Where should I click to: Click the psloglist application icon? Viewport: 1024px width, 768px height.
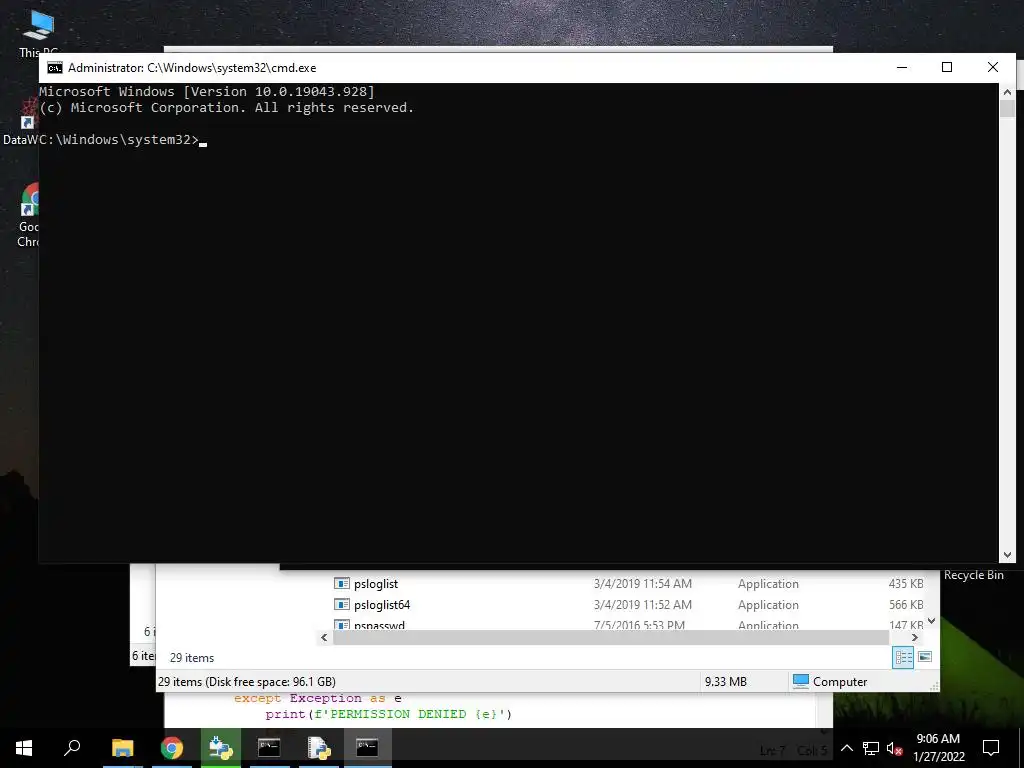click(342, 583)
